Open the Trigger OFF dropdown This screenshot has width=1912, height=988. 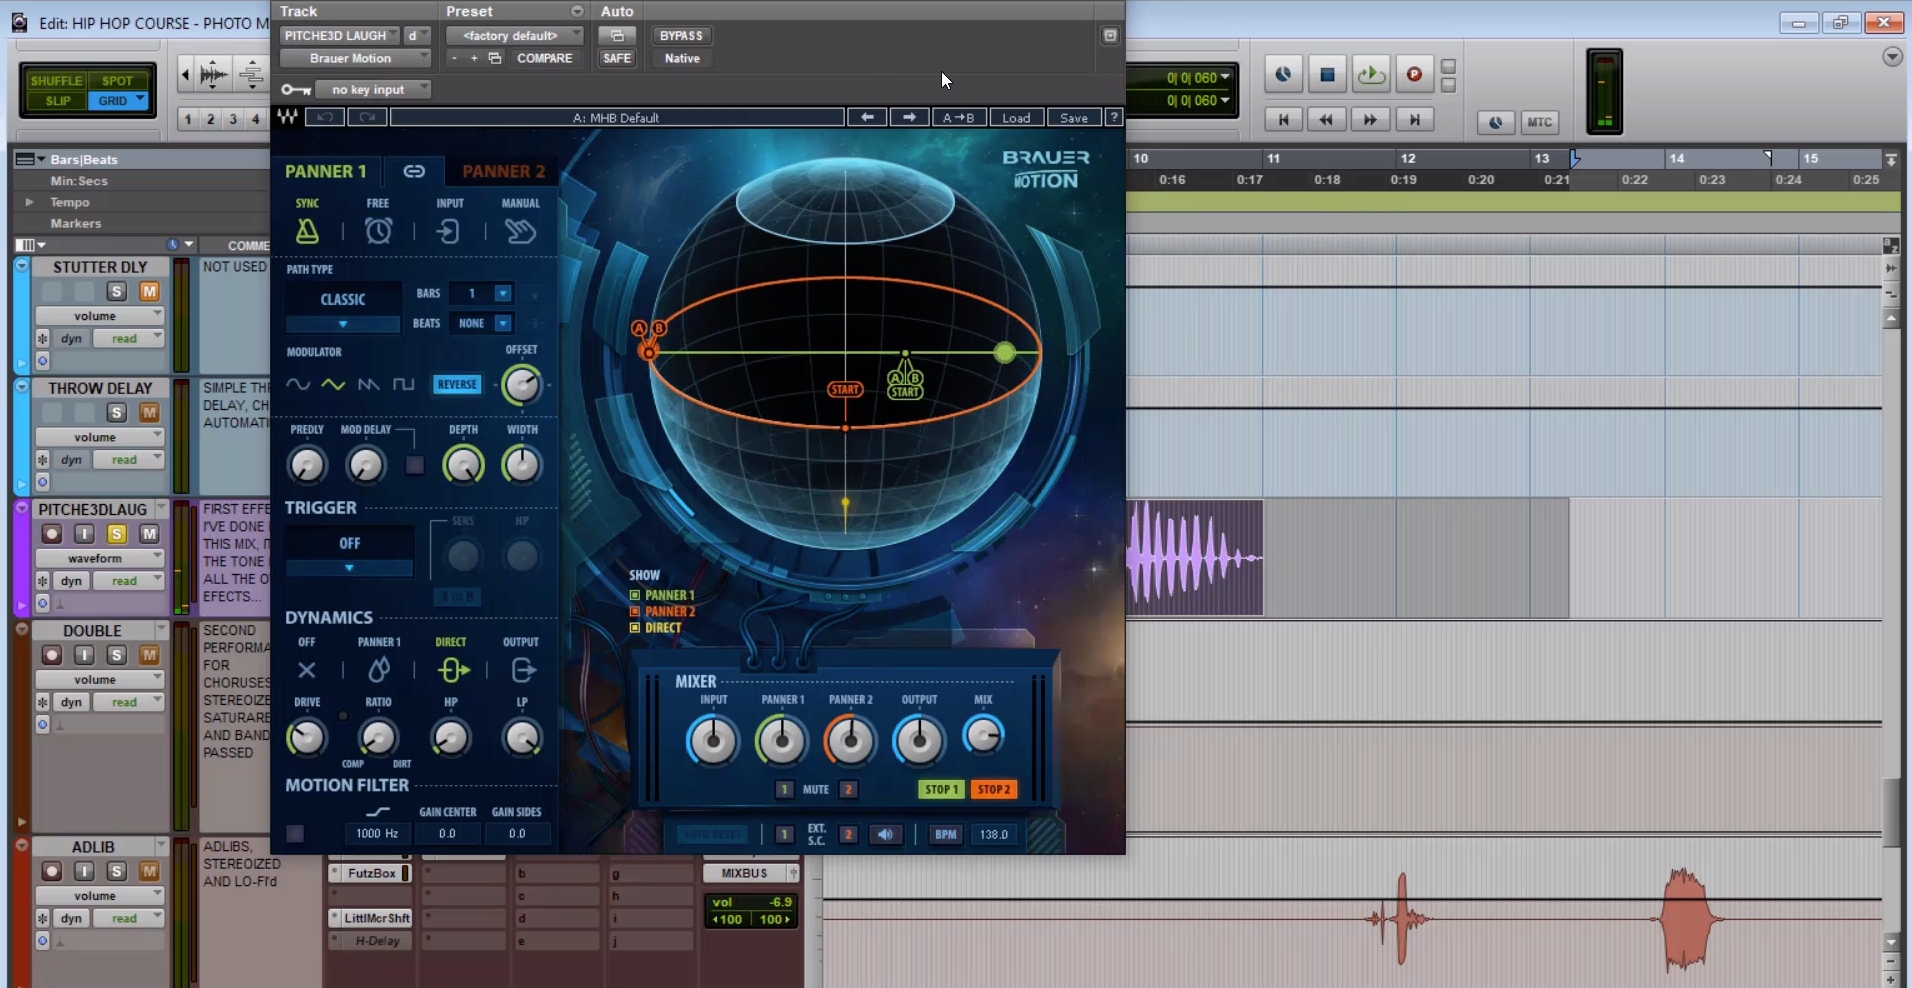coord(349,568)
